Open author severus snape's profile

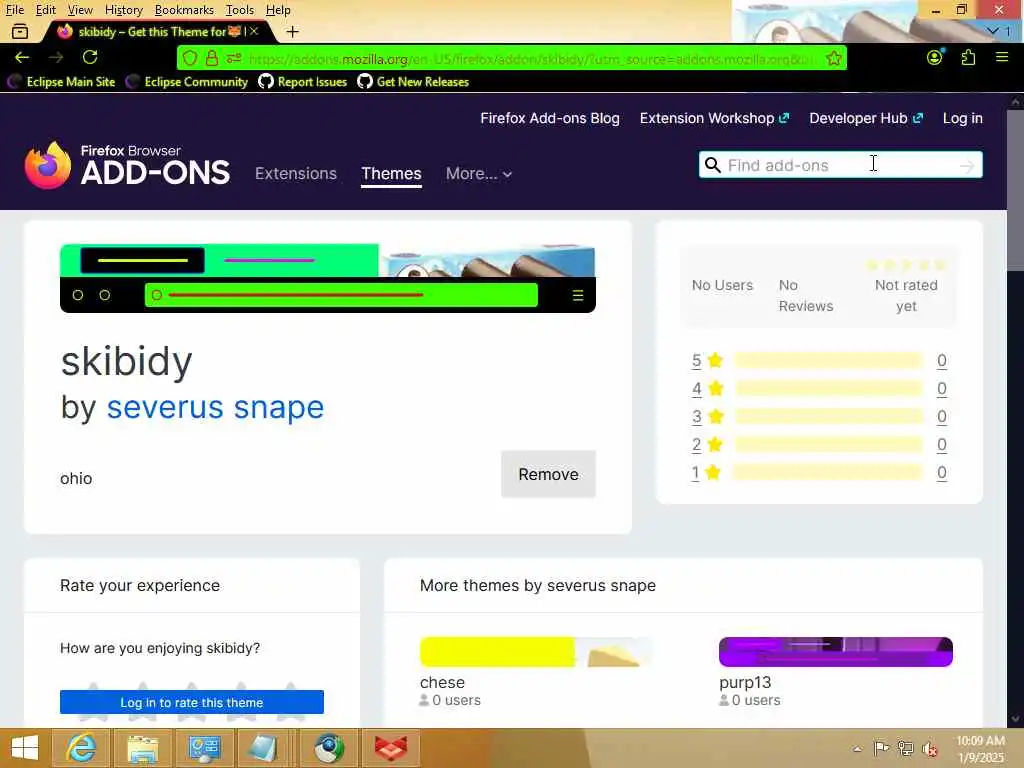click(215, 408)
